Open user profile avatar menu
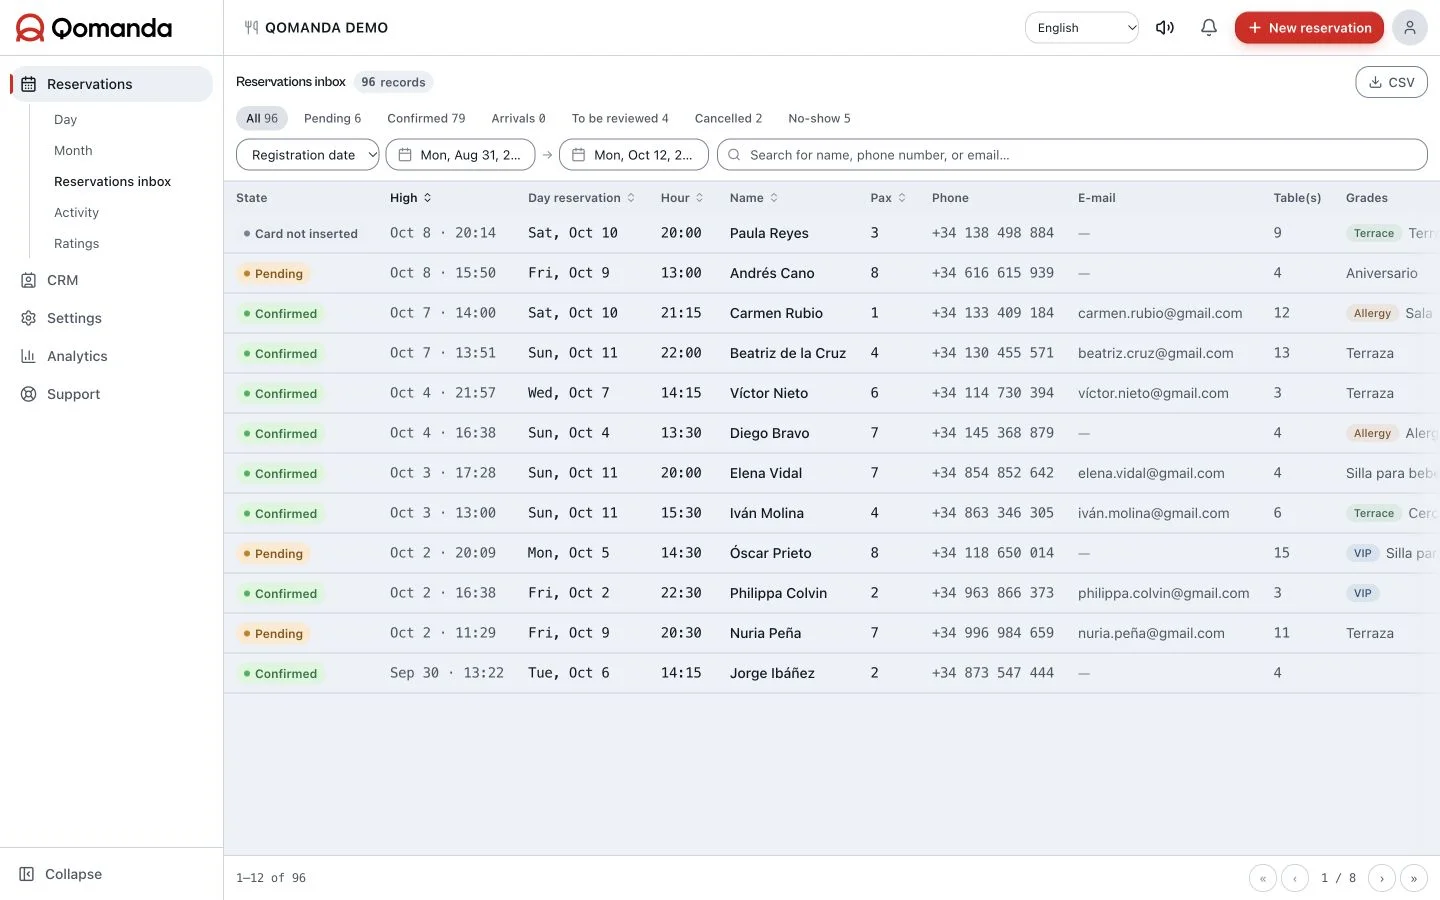The width and height of the screenshot is (1440, 900). [x=1409, y=28]
